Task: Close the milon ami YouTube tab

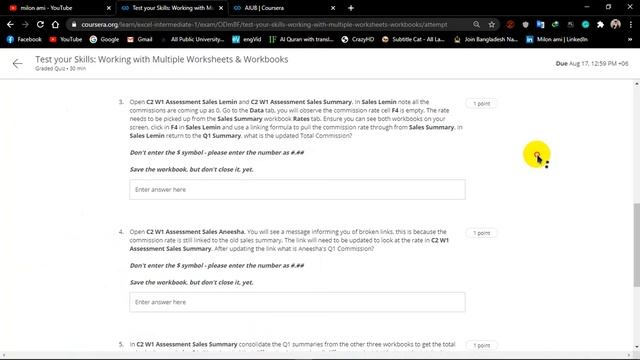Action: pyautogui.click(x=109, y=8)
